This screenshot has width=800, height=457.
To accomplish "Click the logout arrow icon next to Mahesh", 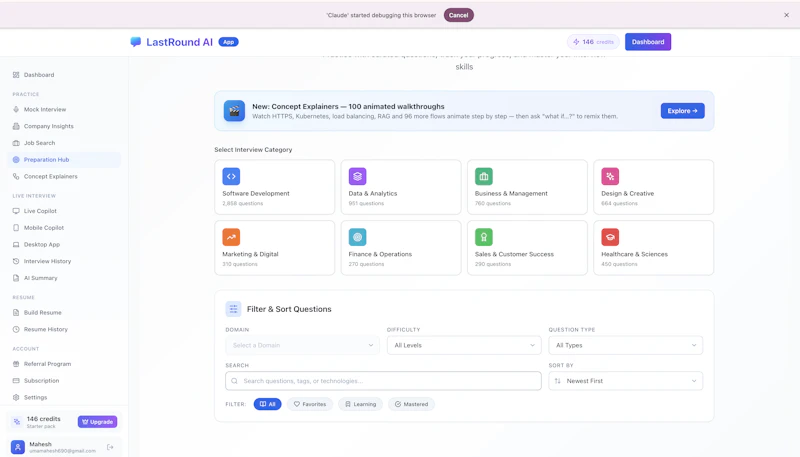I will pyautogui.click(x=110, y=447).
